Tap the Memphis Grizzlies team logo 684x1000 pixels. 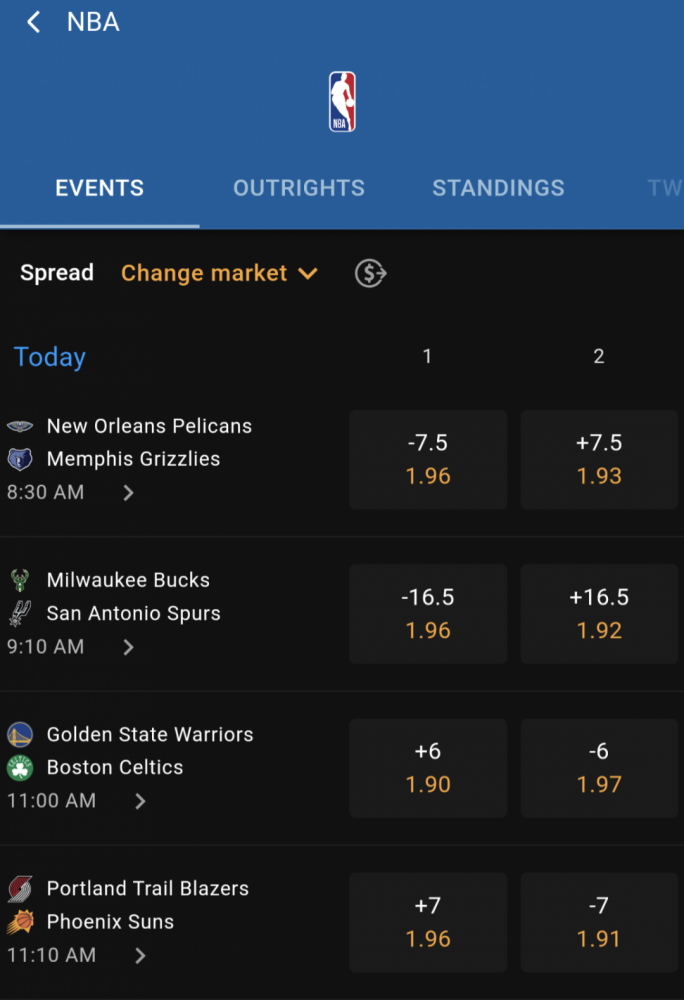coord(20,459)
